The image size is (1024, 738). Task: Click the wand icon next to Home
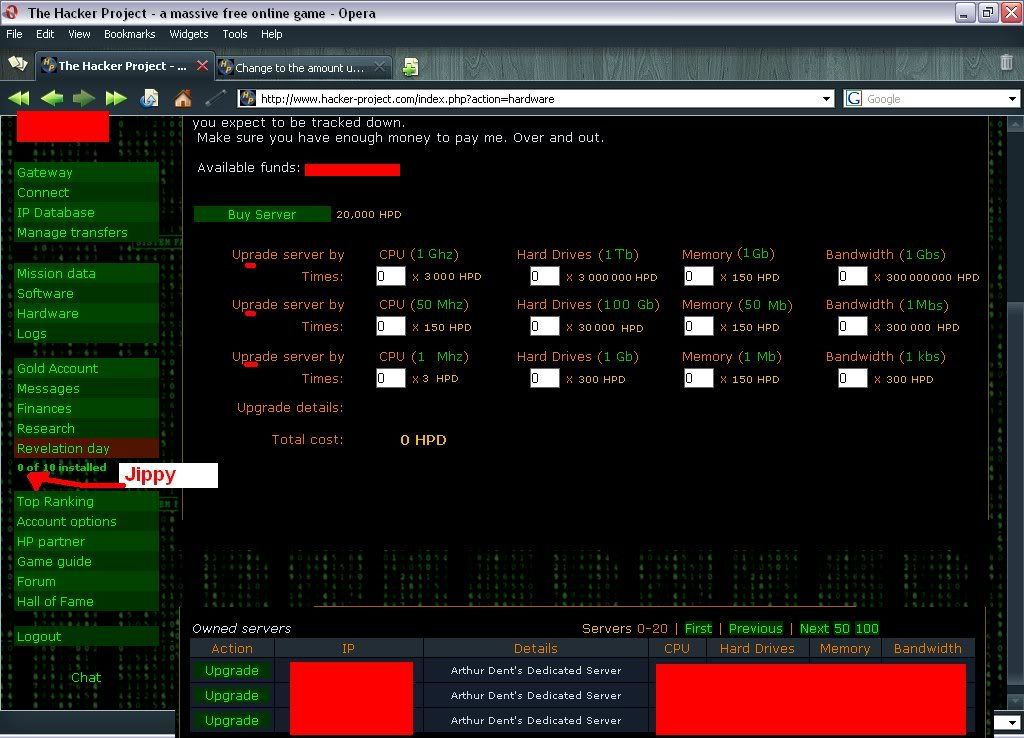point(214,98)
